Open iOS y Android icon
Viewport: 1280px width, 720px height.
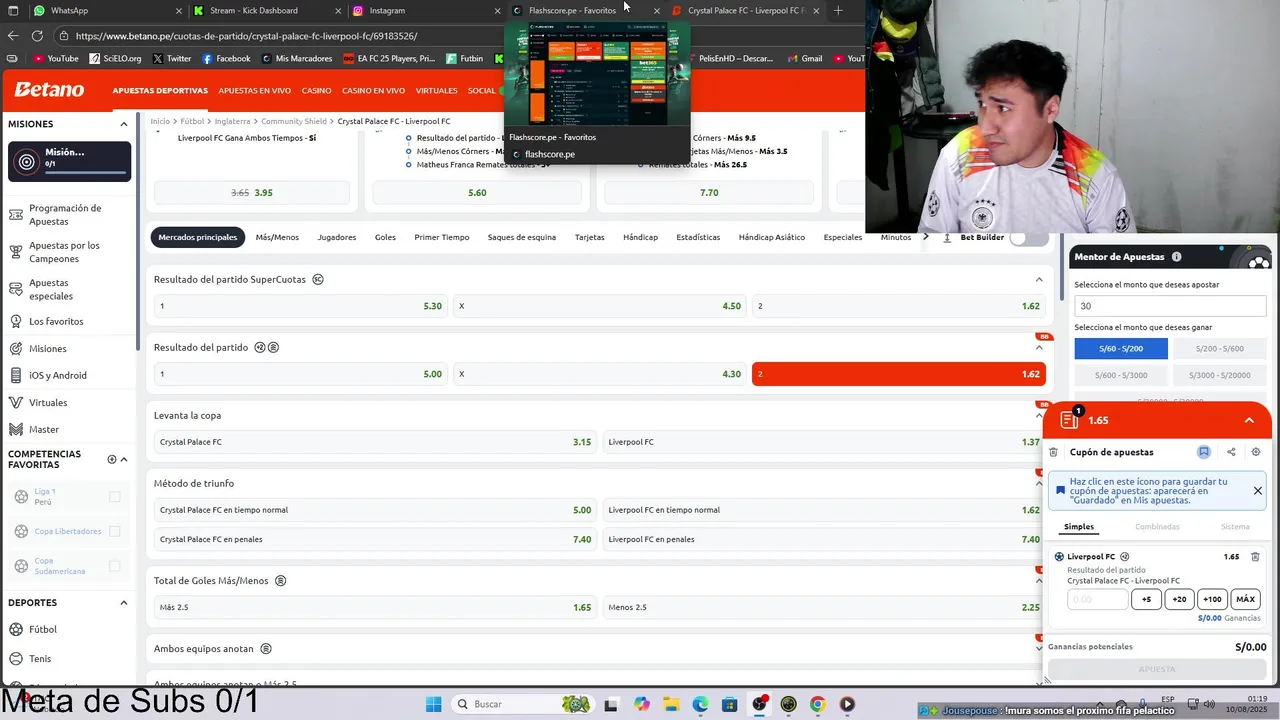16,375
